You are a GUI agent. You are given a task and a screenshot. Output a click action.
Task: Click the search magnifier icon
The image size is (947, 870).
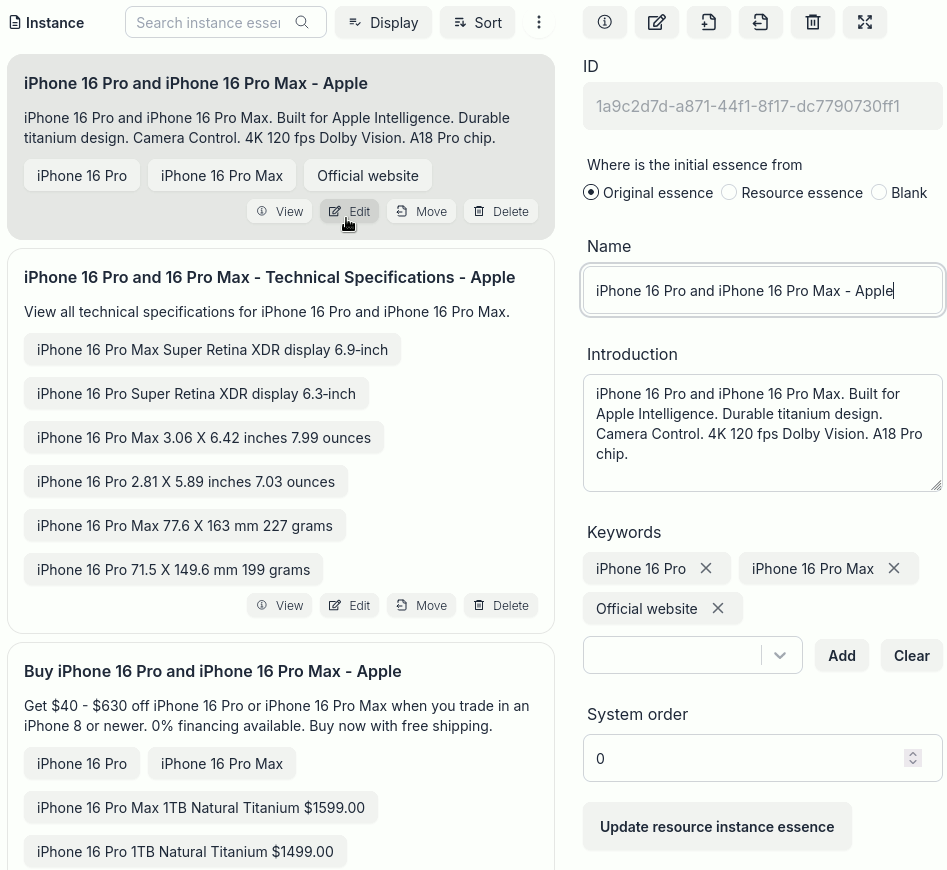tap(302, 22)
